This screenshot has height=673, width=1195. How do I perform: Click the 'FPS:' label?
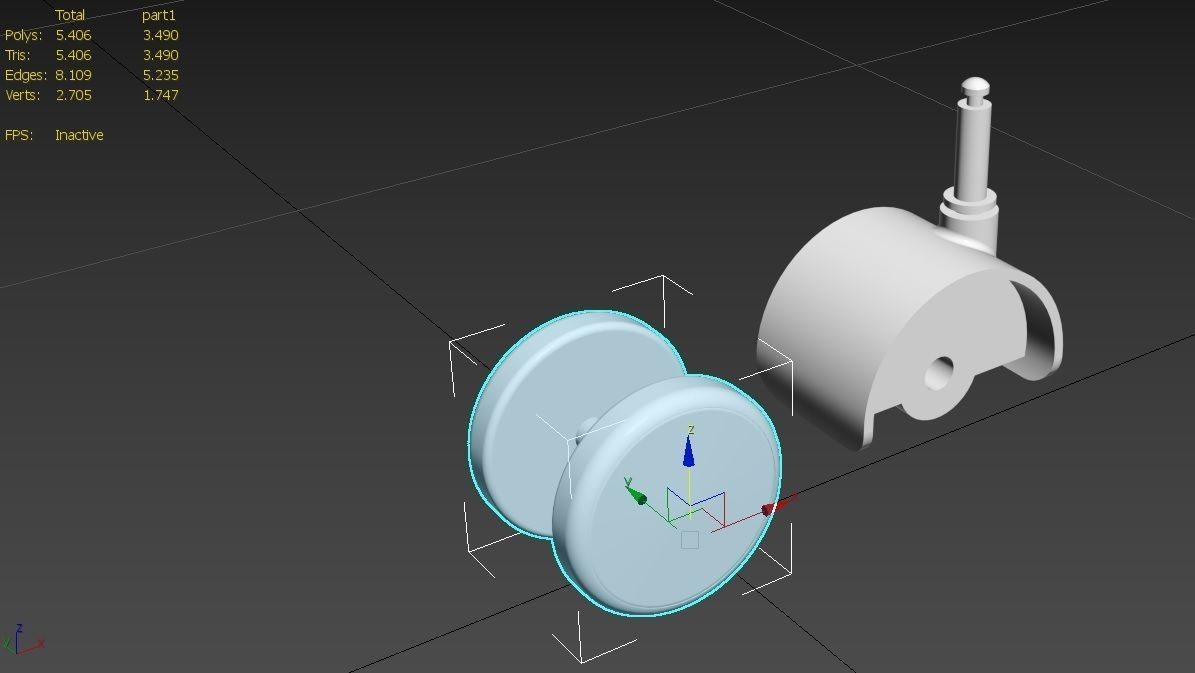(x=19, y=135)
